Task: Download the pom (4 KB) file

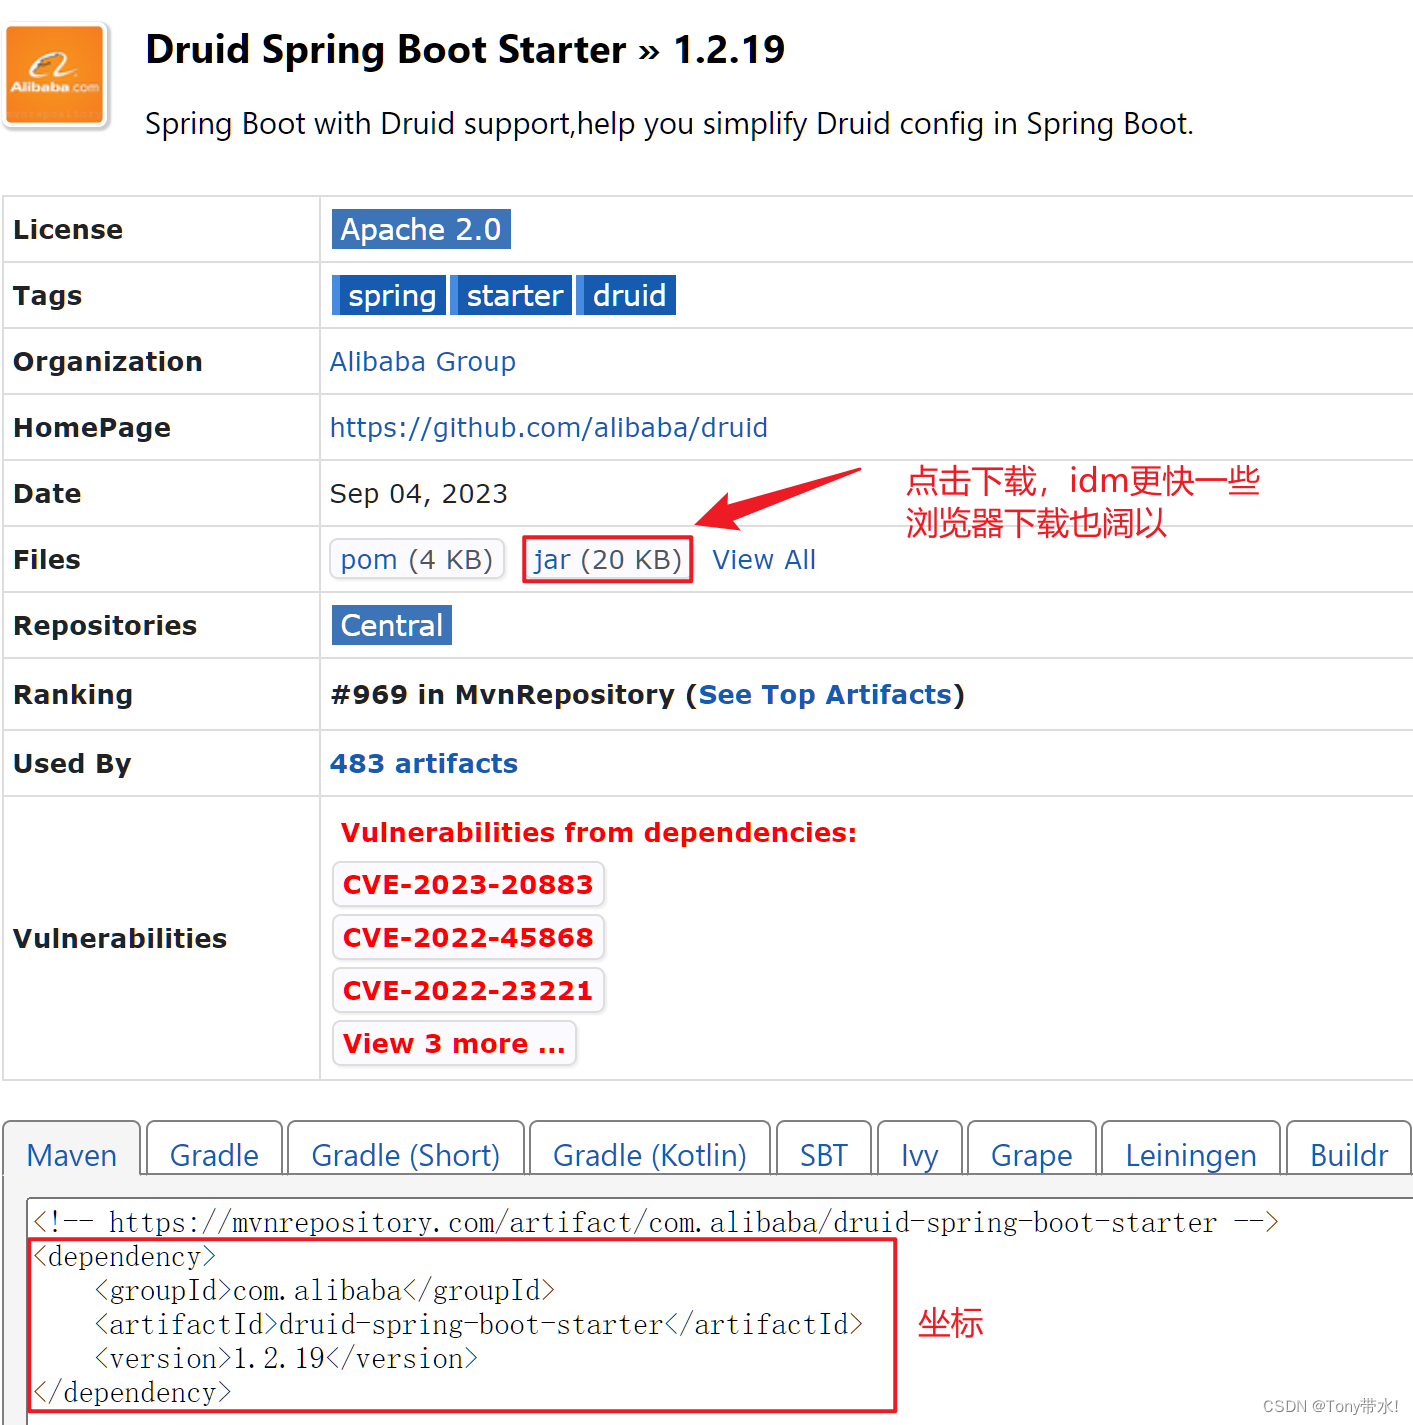Action: point(417,559)
